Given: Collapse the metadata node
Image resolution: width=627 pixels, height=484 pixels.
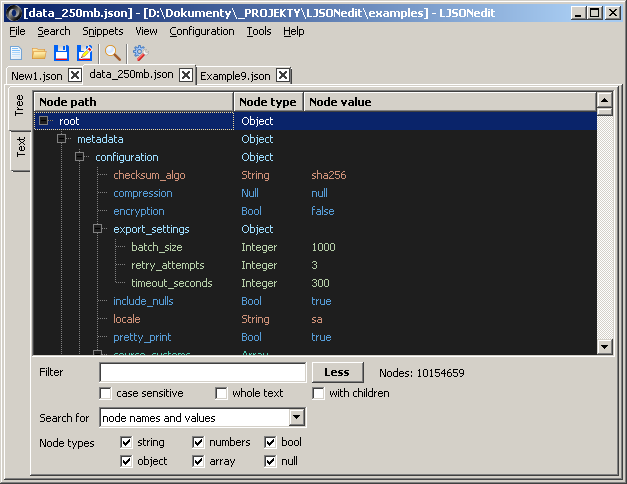Looking at the screenshot, I should 62,138.
